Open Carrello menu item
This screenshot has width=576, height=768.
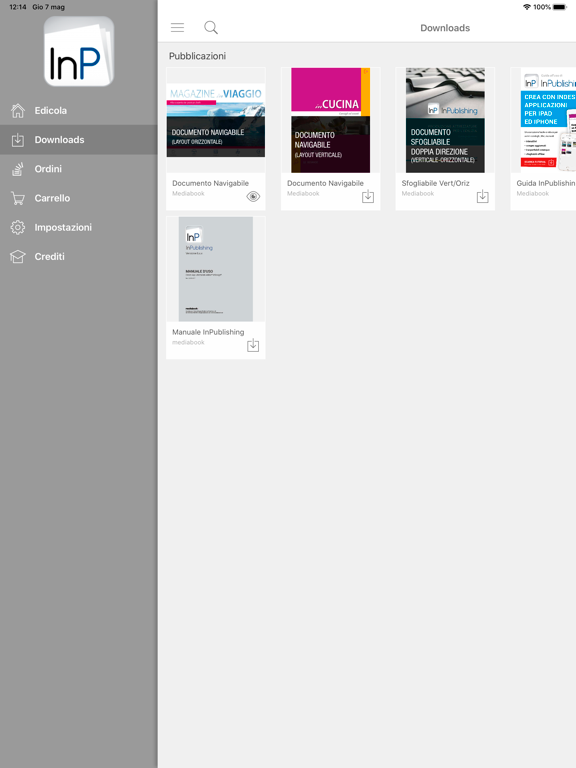click(79, 198)
